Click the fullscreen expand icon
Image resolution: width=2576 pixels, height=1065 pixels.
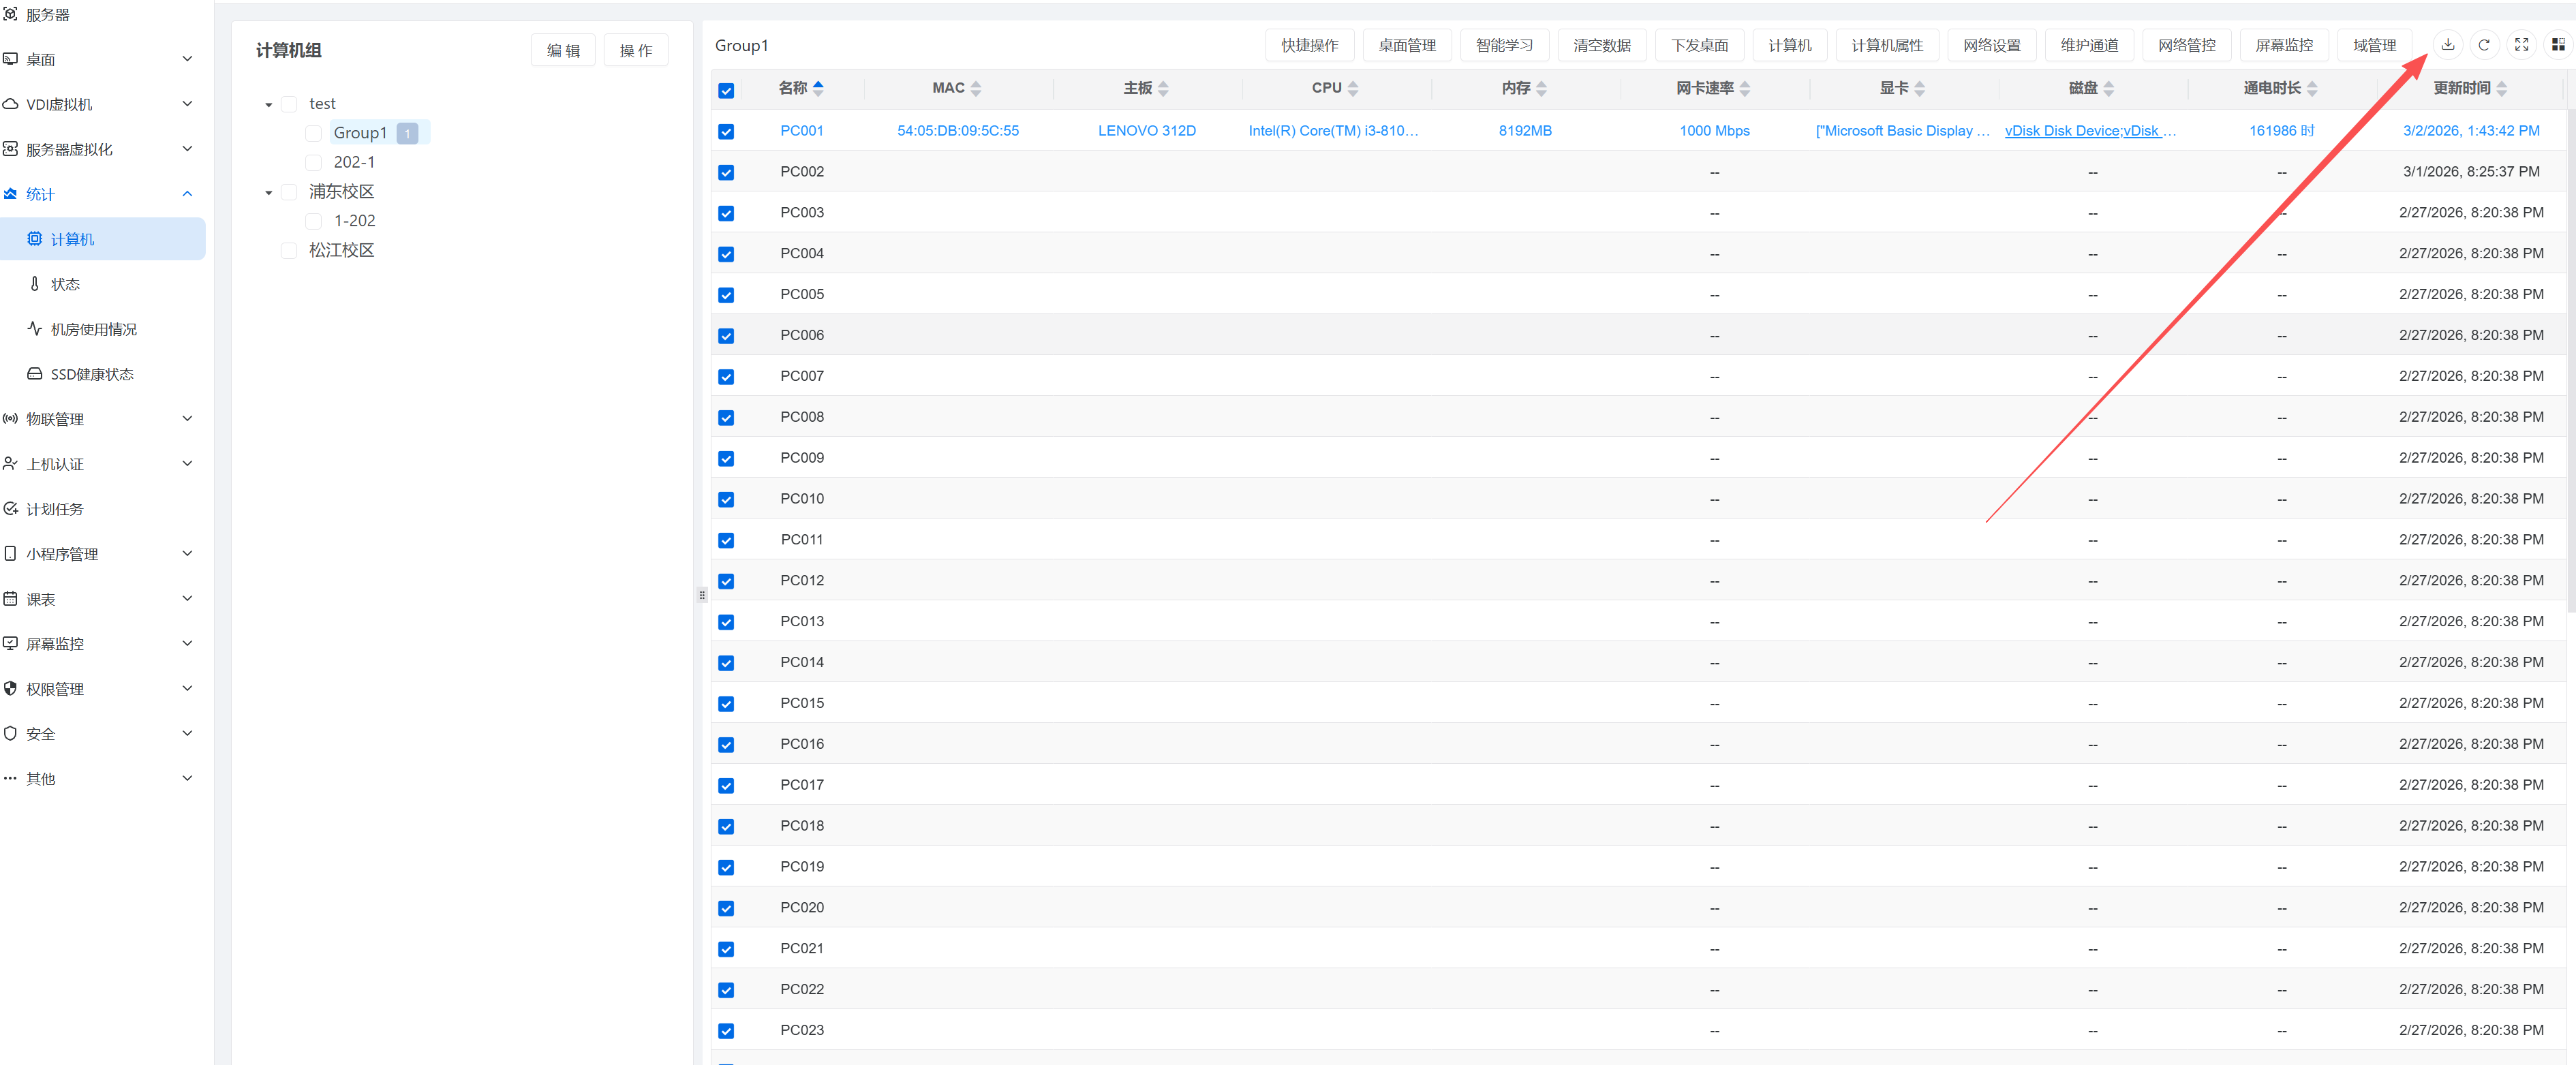(2521, 45)
